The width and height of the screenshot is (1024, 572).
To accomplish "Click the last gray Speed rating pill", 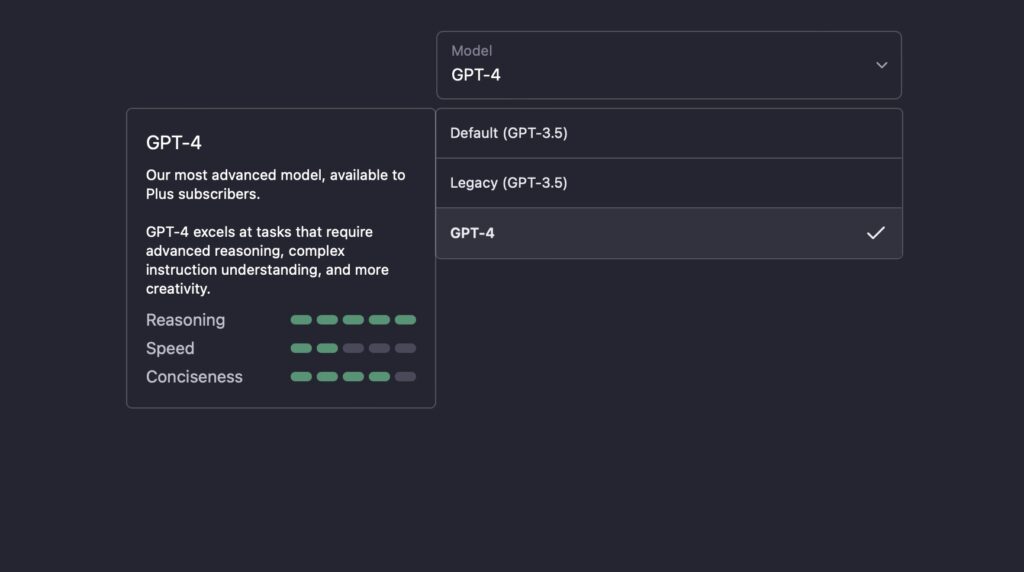I will tap(405, 348).
